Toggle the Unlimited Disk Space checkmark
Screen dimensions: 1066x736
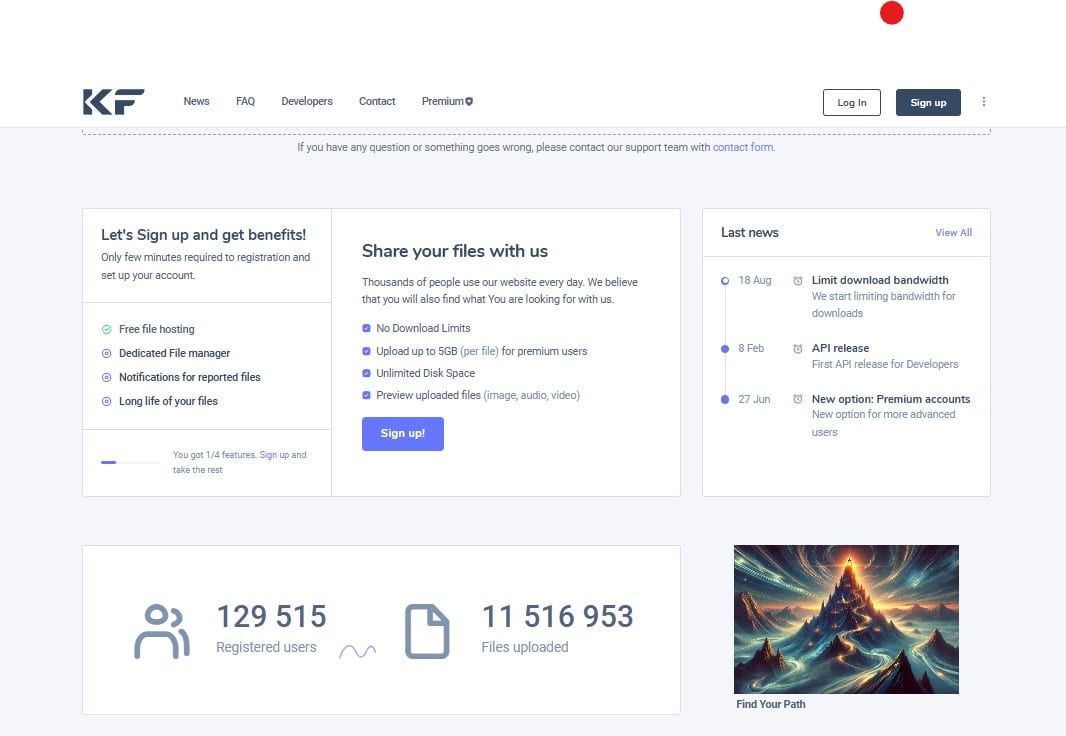[x=366, y=372]
